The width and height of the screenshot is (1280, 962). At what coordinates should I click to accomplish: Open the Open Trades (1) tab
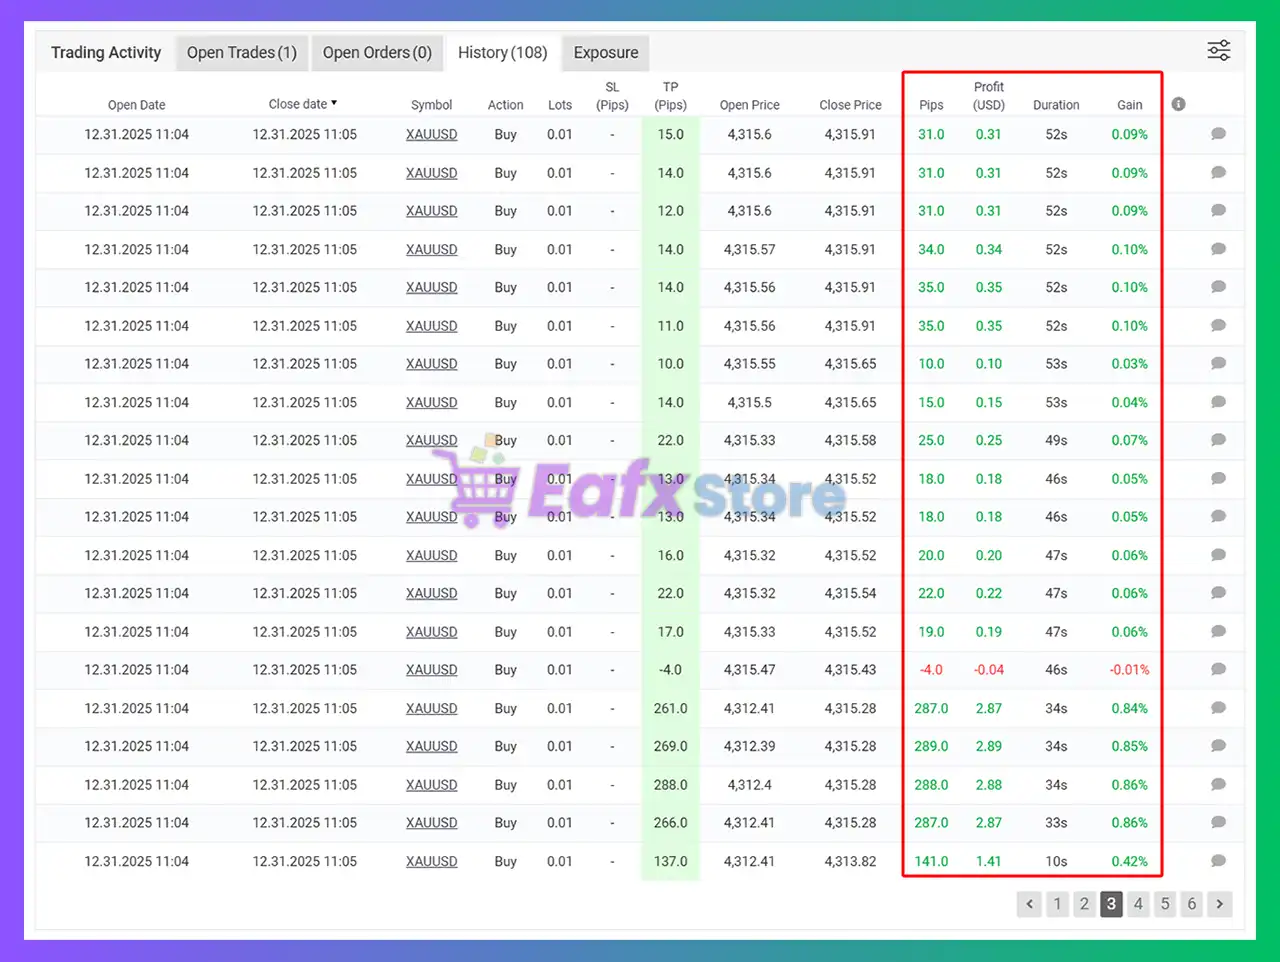pyautogui.click(x=241, y=52)
